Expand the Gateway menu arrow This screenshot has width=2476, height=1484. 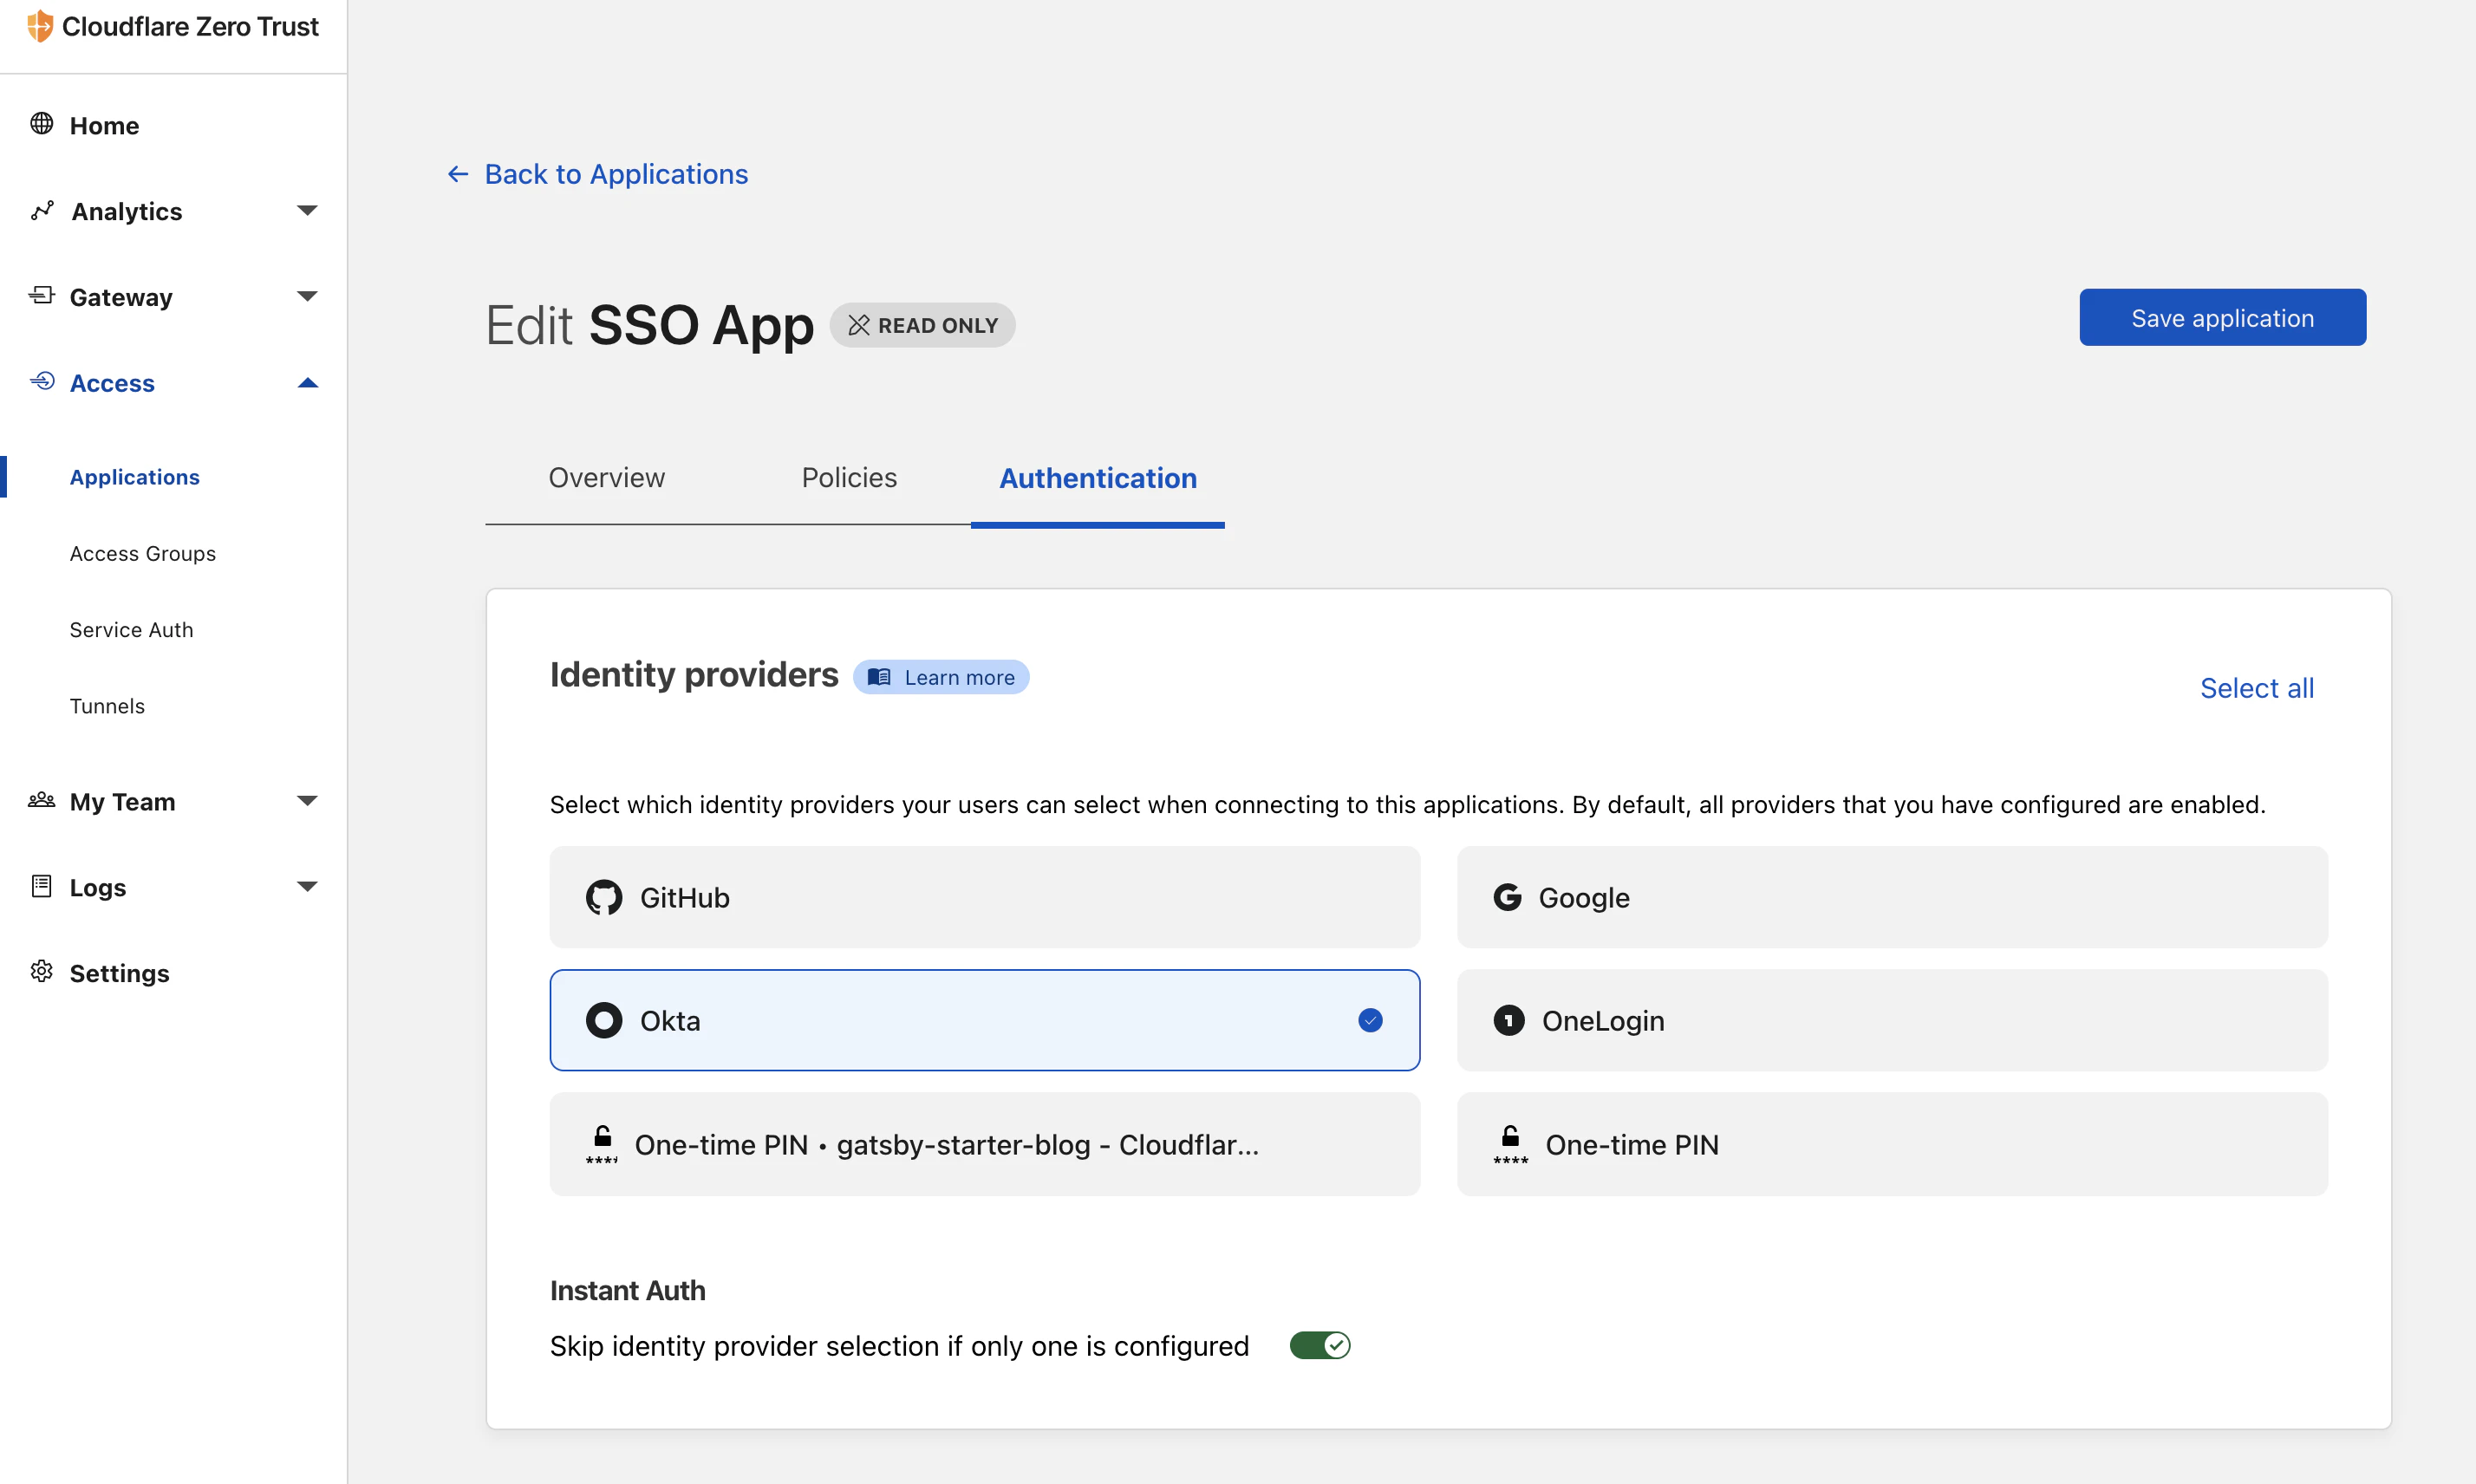(x=307, y=296)
